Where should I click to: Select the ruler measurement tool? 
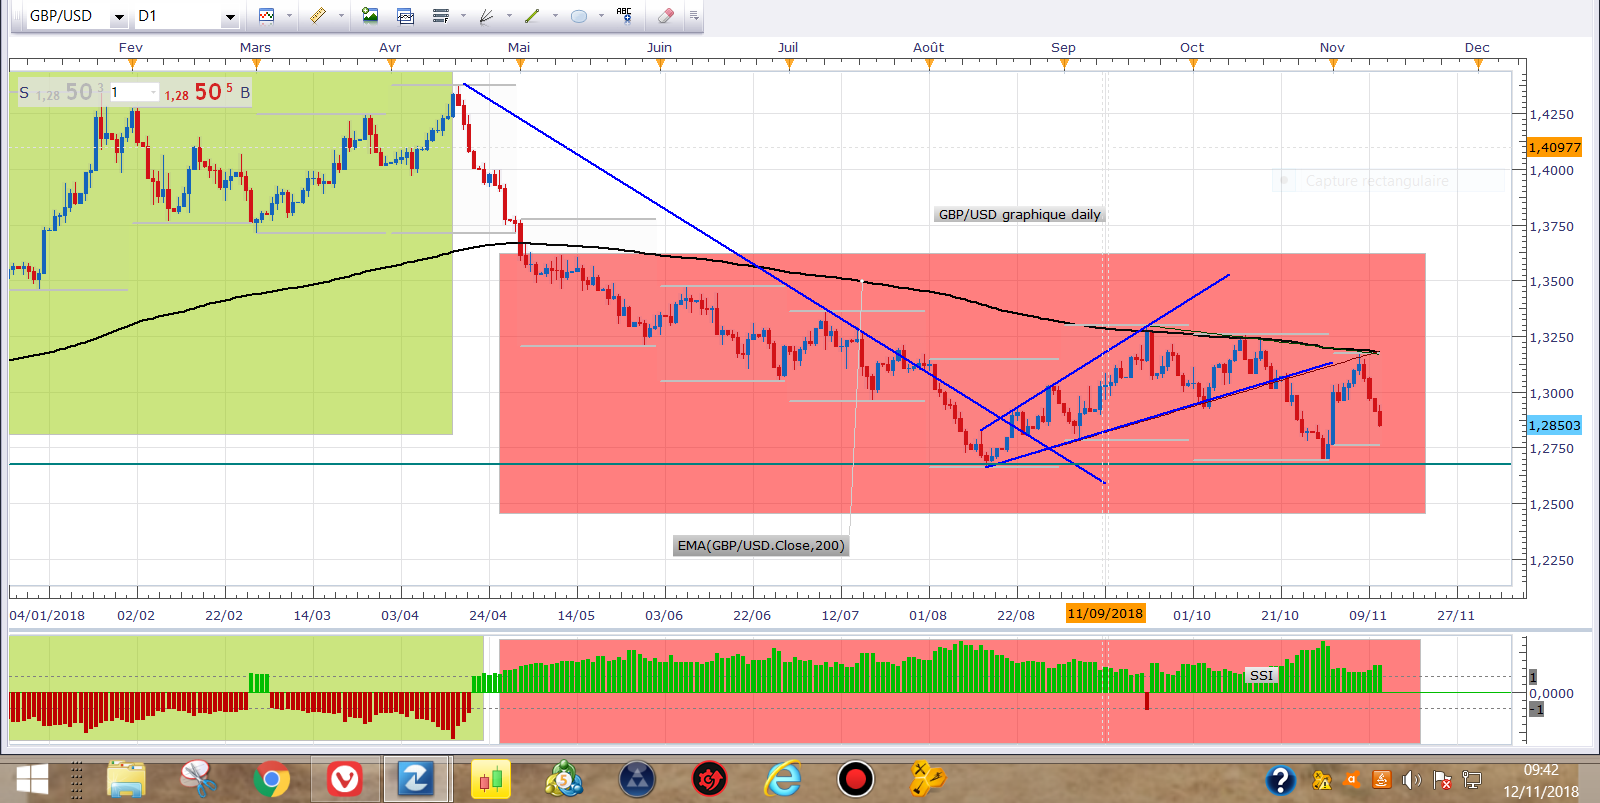coord(318,16)
